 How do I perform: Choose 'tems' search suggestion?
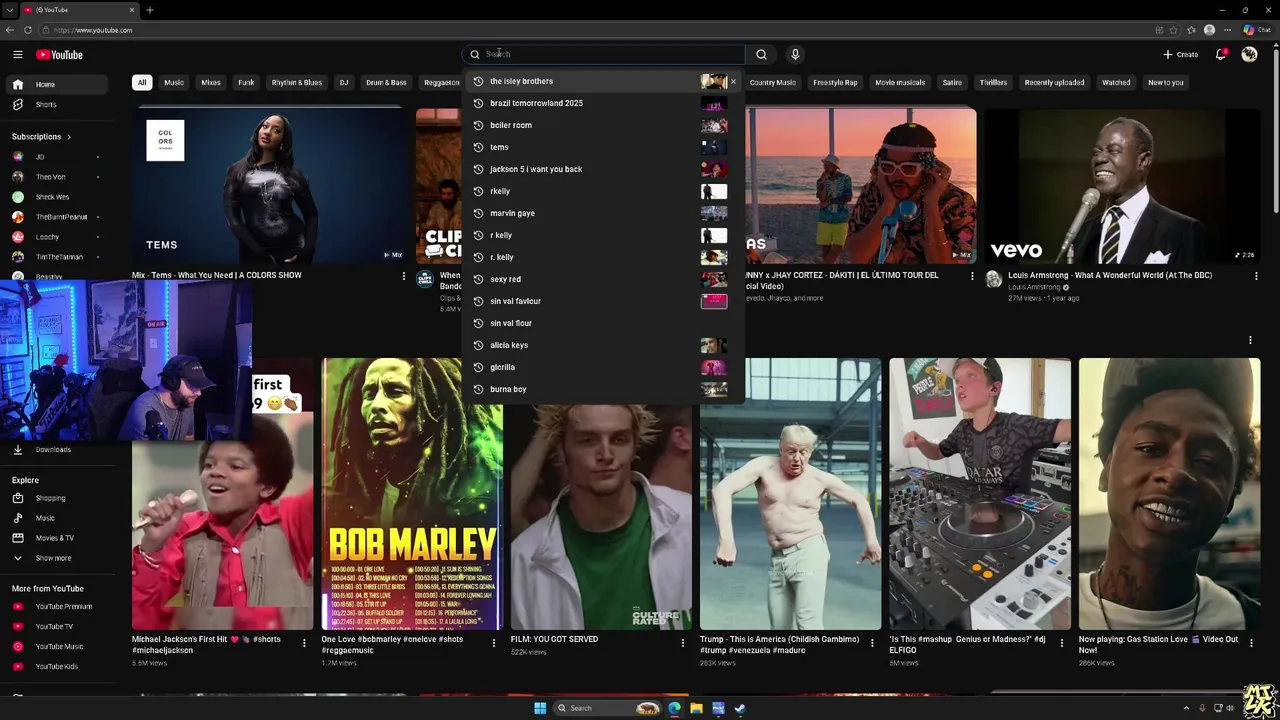tap(605, 147)
